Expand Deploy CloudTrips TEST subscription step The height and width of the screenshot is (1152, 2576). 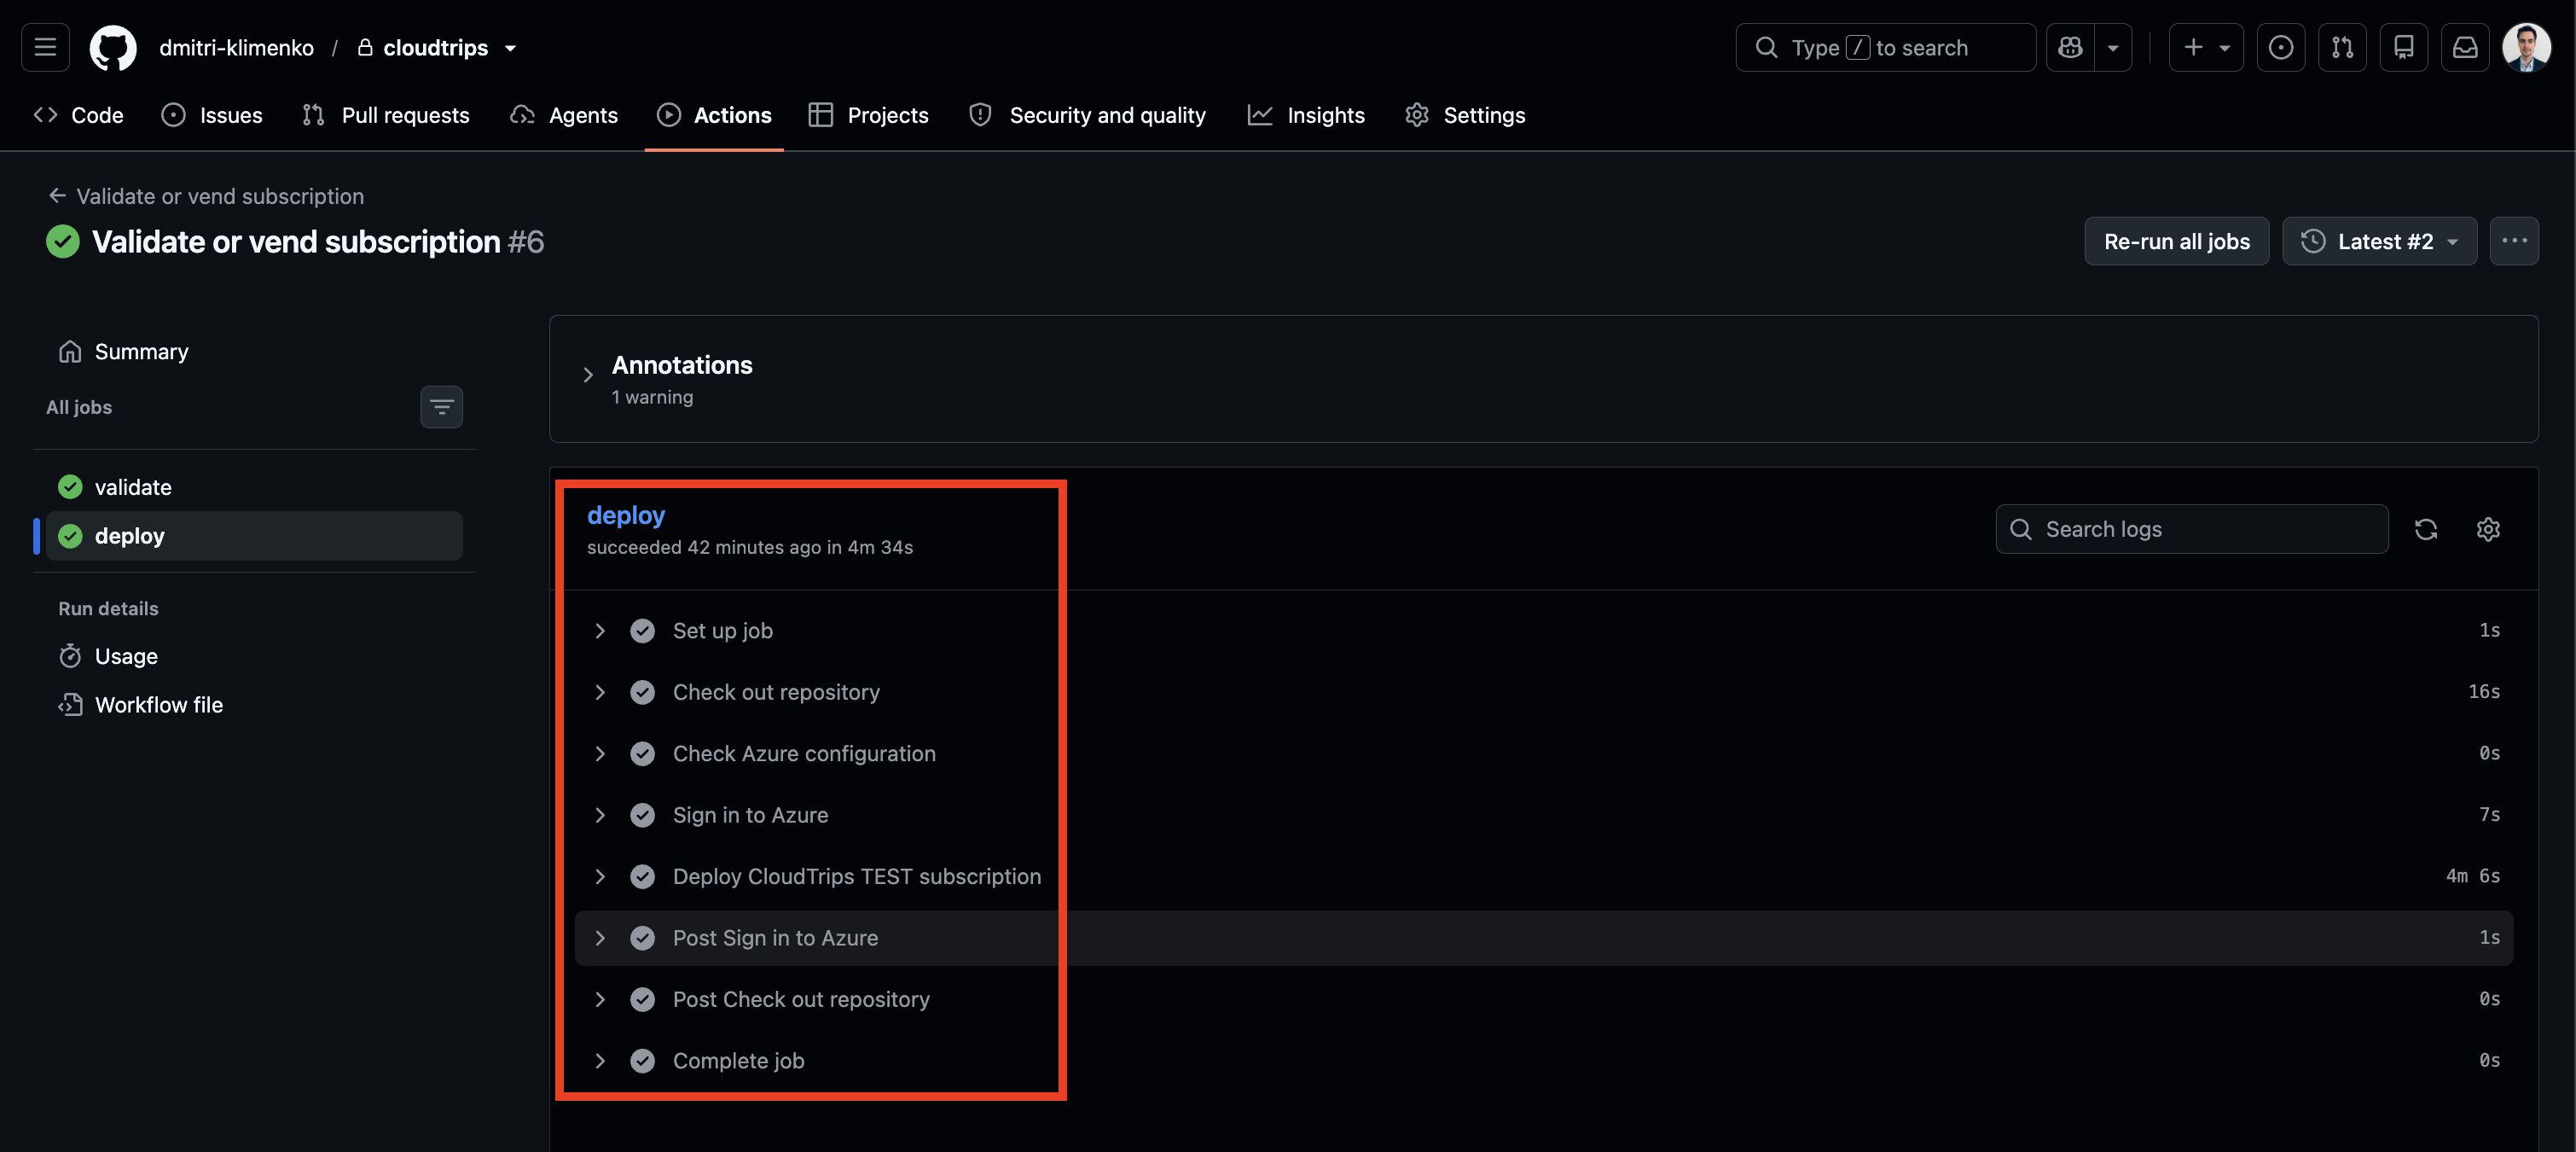pyautogui.click(x=1543, y=877)
